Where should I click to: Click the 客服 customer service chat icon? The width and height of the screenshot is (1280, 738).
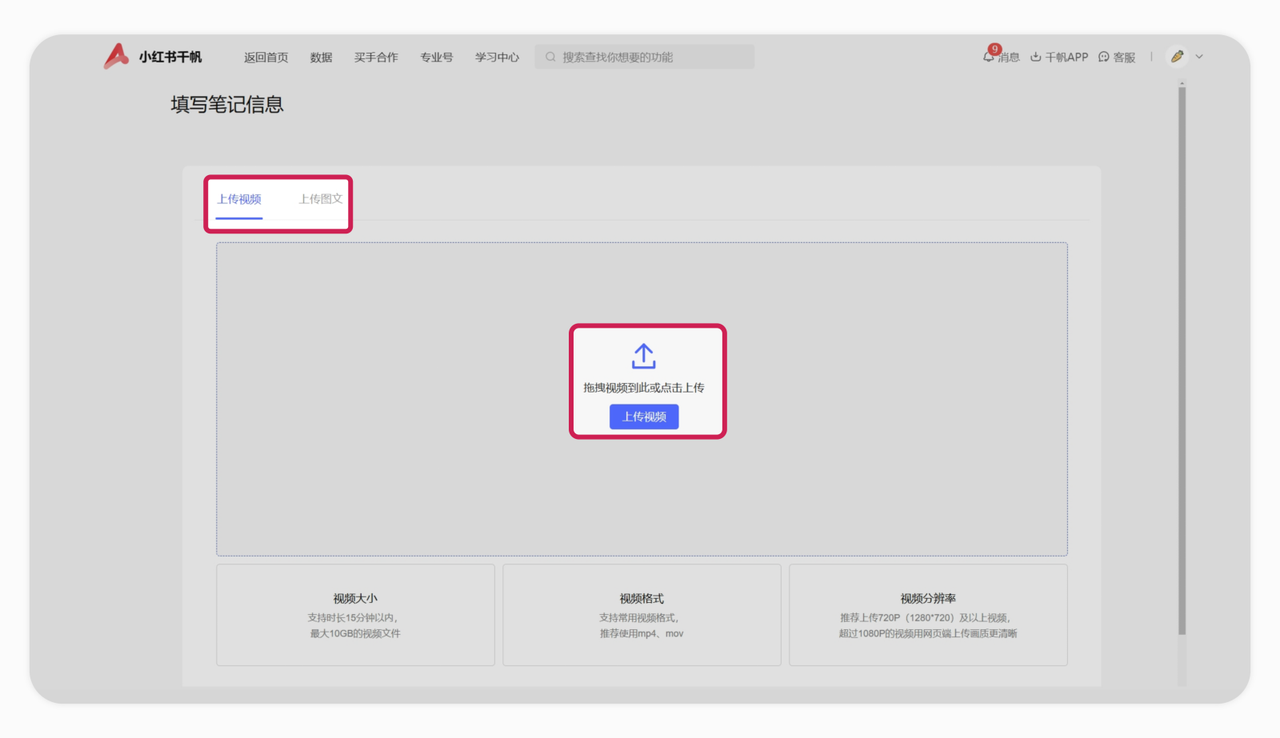point(1104,57)
